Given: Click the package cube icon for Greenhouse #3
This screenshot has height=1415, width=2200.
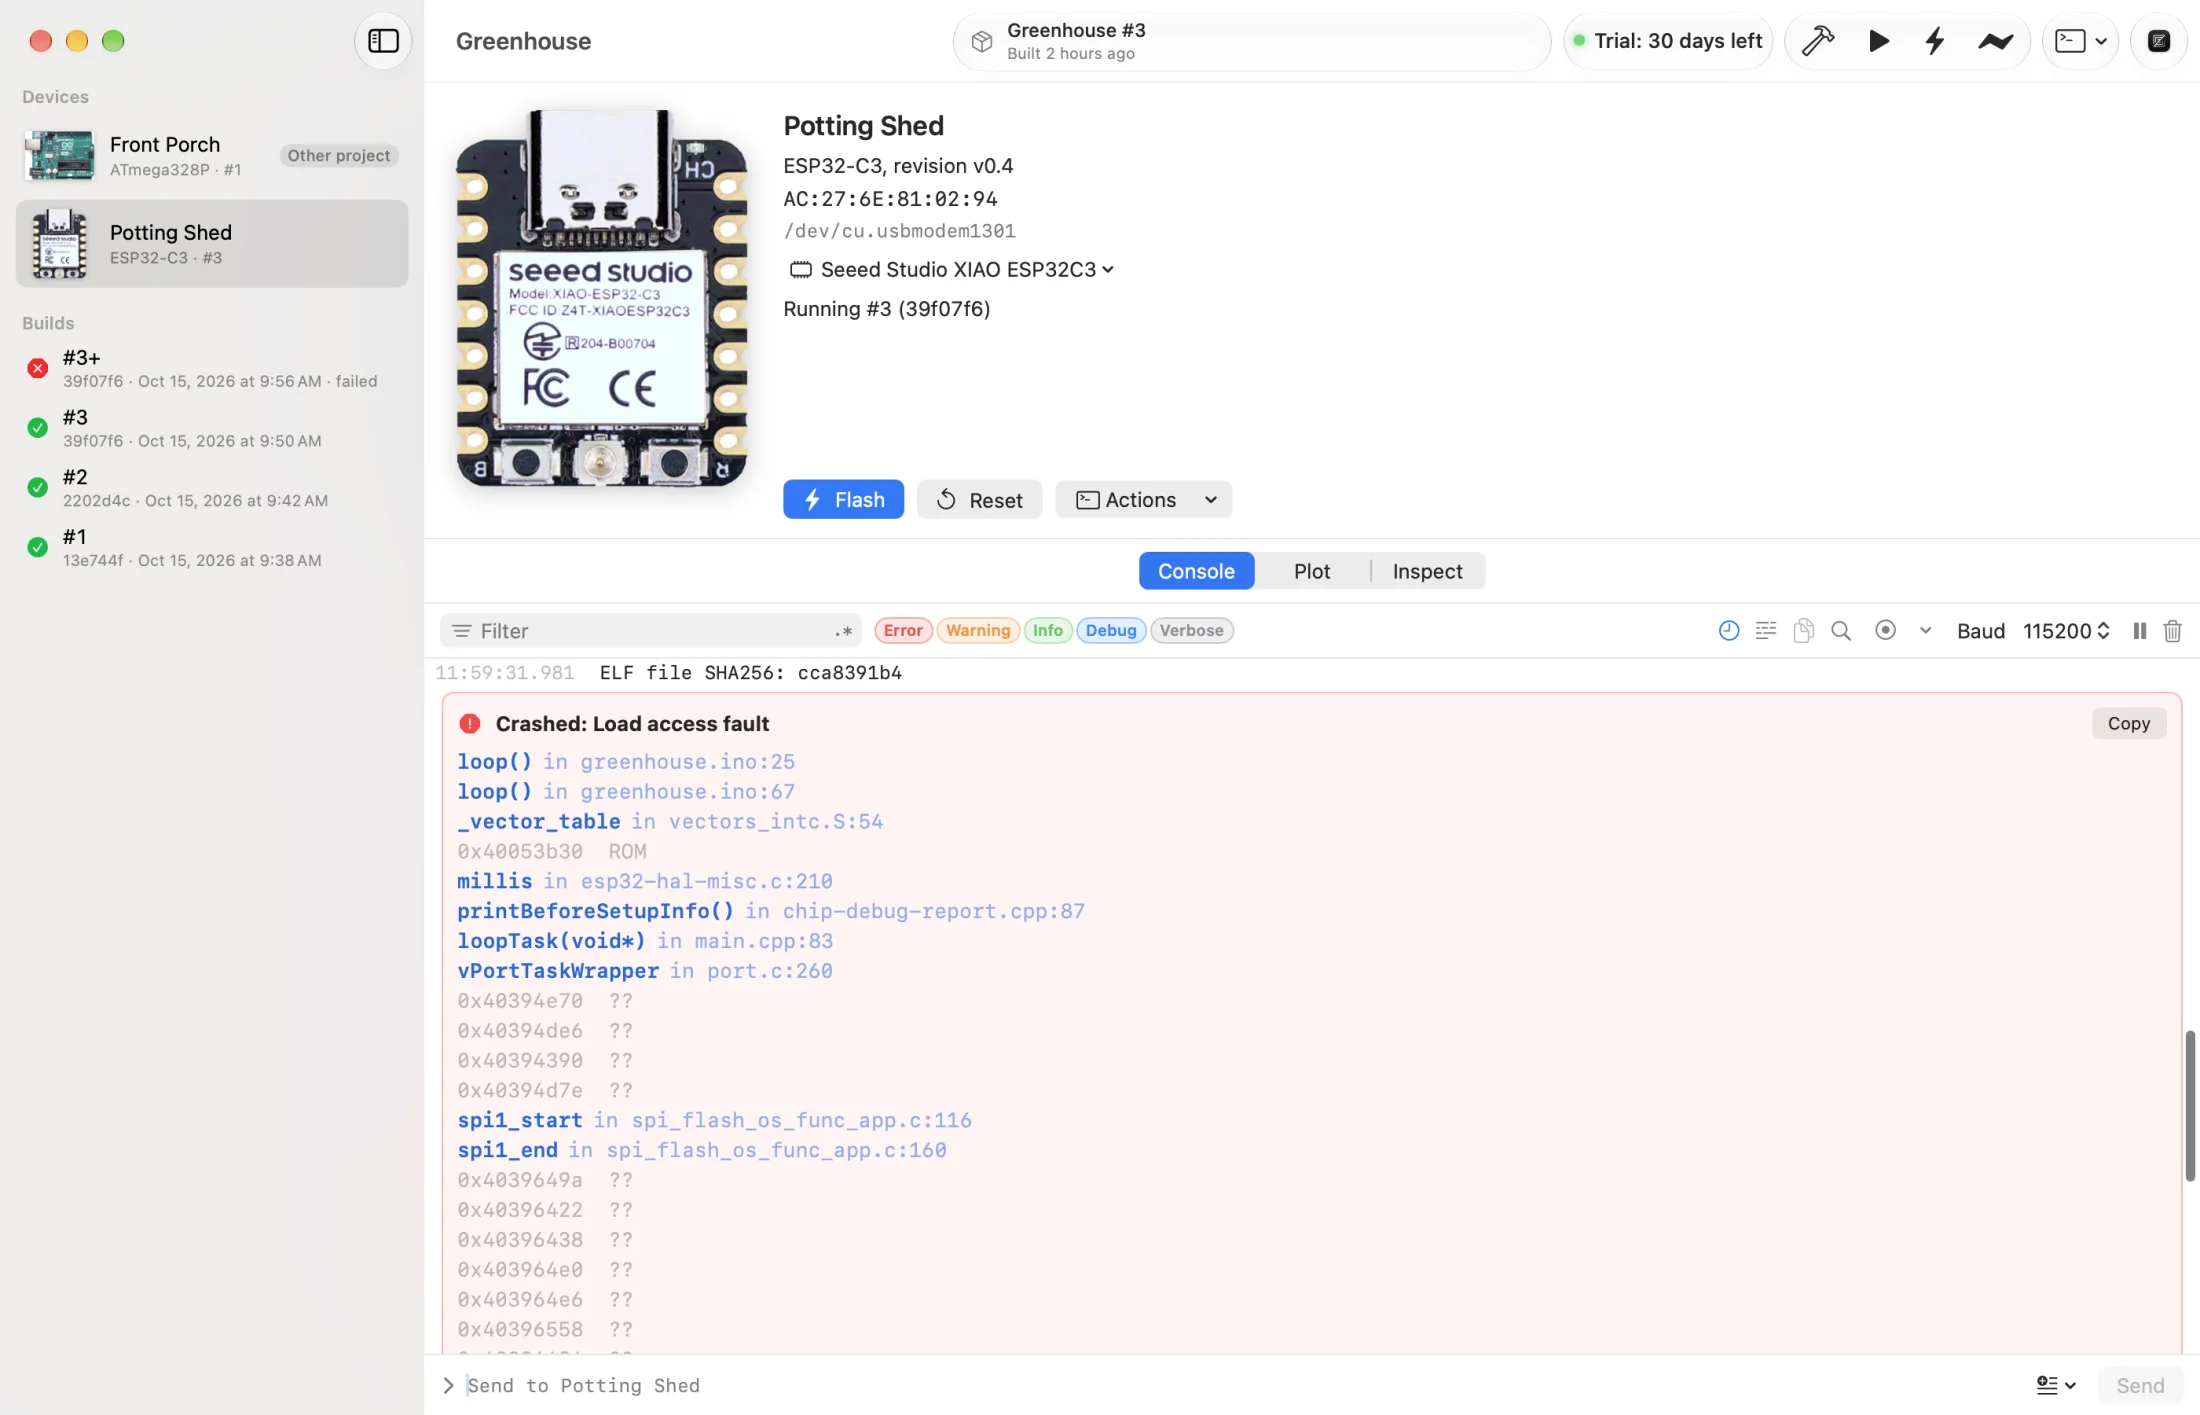Looking at the screenshot, I should click(982, 41).
